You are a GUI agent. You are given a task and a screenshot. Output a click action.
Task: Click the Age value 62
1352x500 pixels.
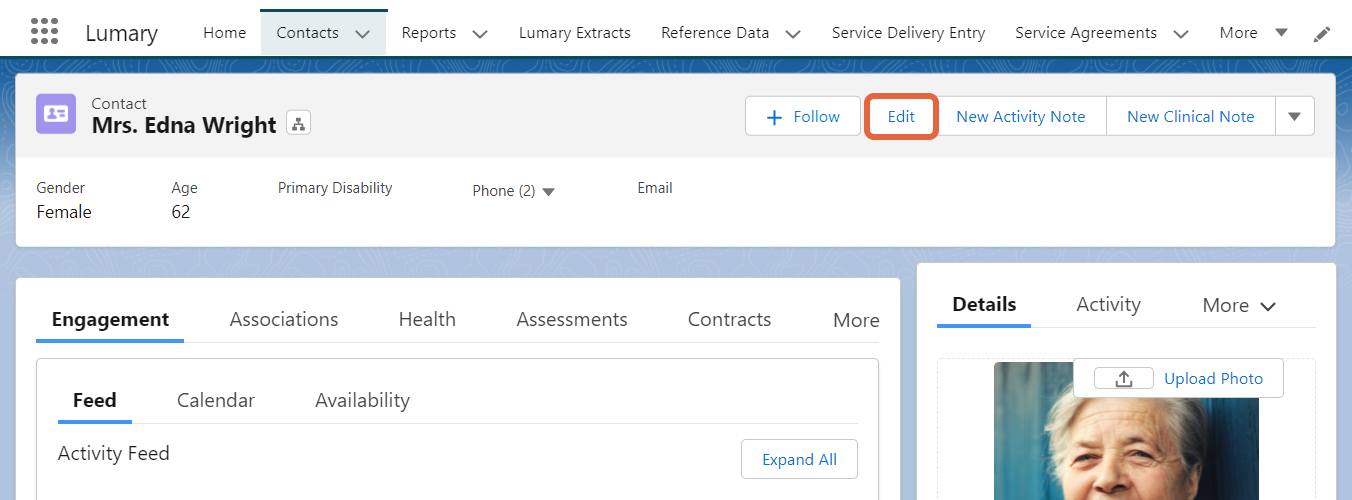181,212
